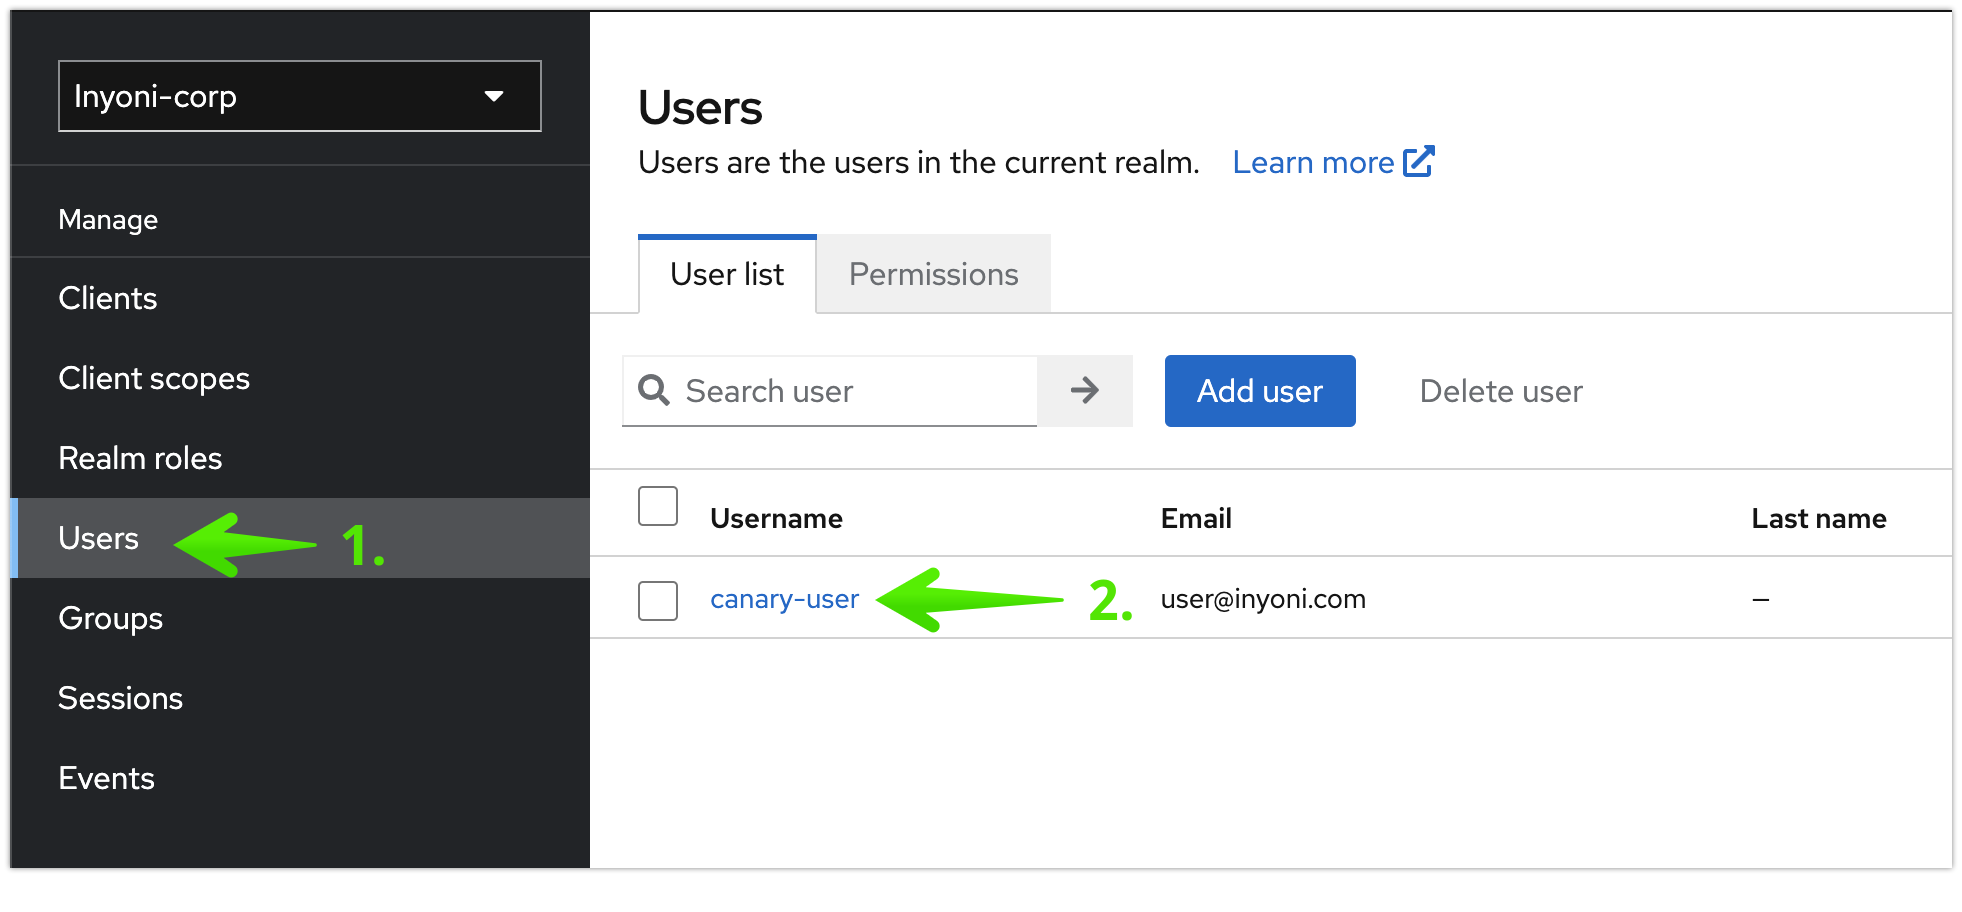Open the canary-user profile link
This screenshot has height=912, width=1962.
784,599
